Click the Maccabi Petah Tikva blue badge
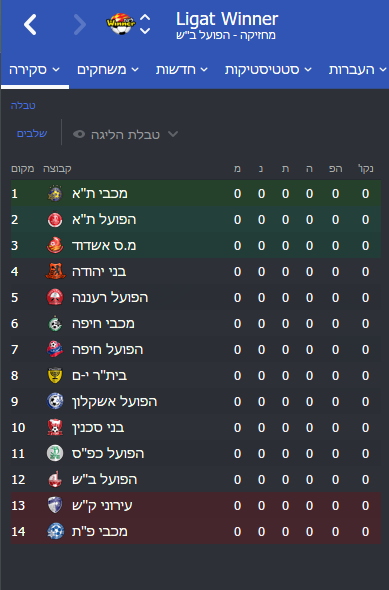This screenshot has width=389, height=590. [x=55, y=531]
